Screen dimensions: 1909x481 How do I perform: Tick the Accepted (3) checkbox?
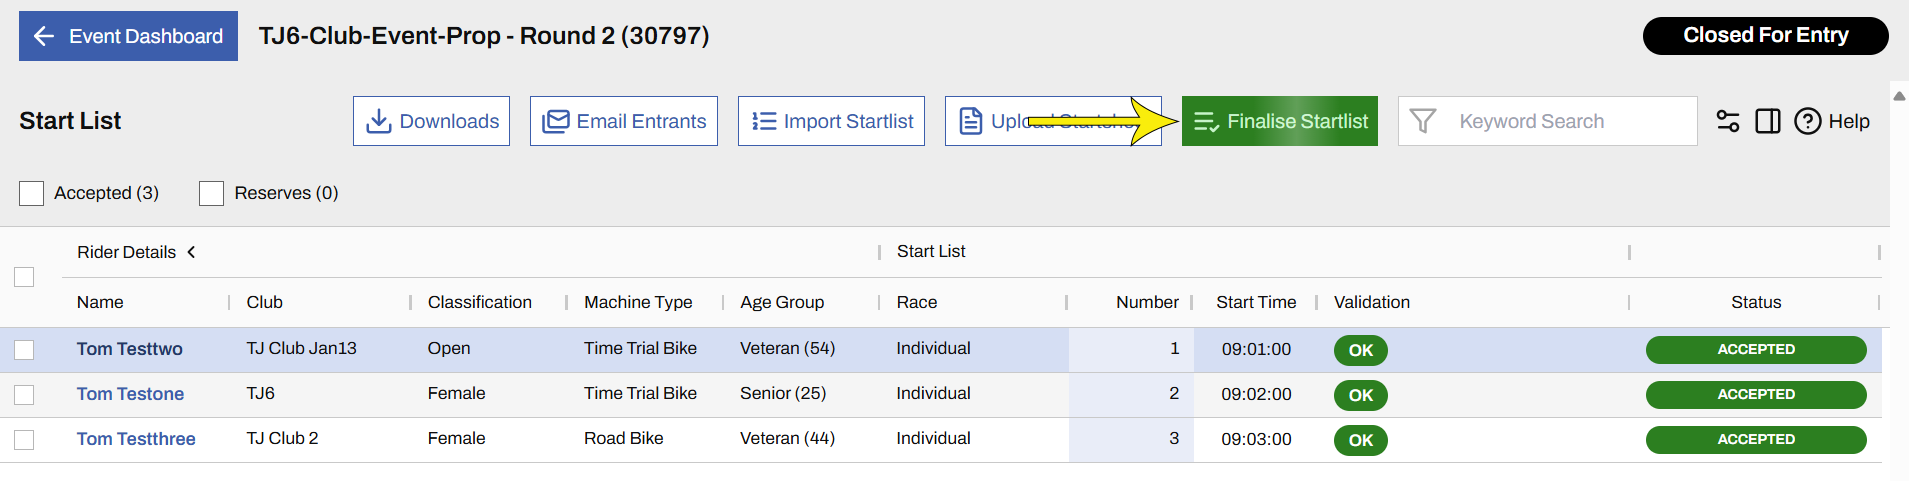(x=32, y=193)
